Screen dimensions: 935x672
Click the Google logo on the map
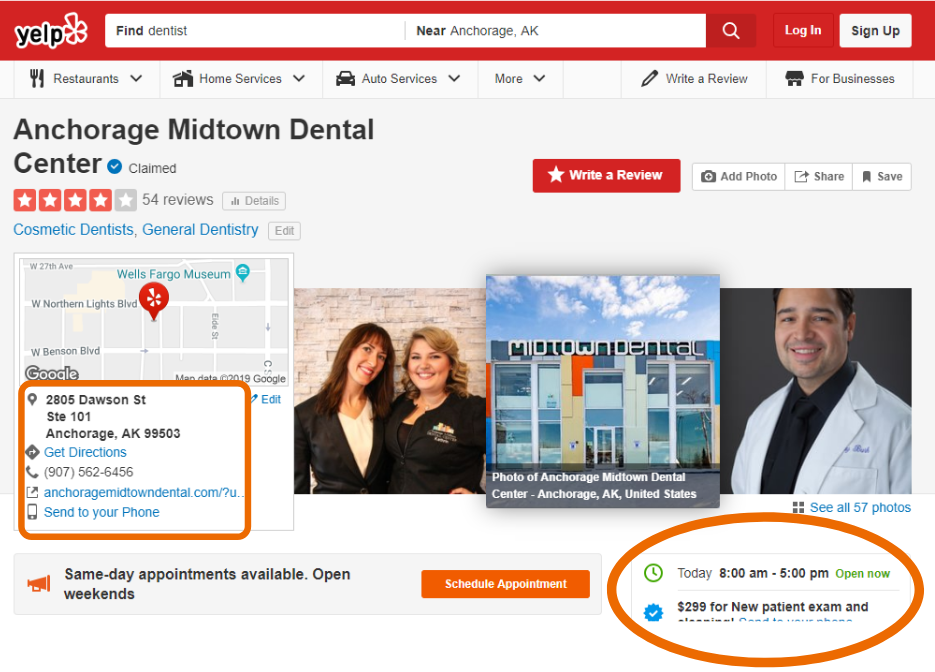tap(52, 373)
